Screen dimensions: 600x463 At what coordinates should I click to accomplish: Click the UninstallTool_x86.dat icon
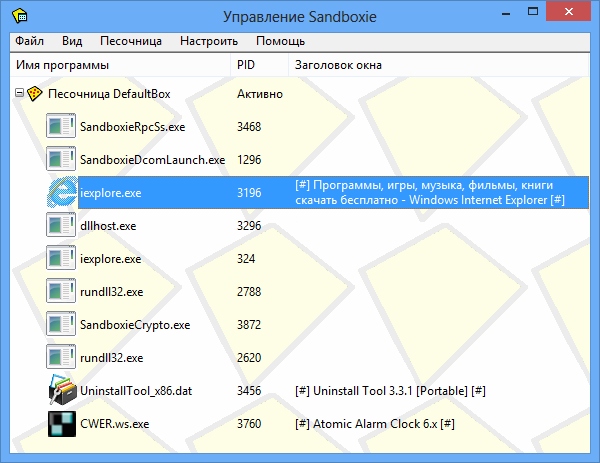tap(61, 390)
